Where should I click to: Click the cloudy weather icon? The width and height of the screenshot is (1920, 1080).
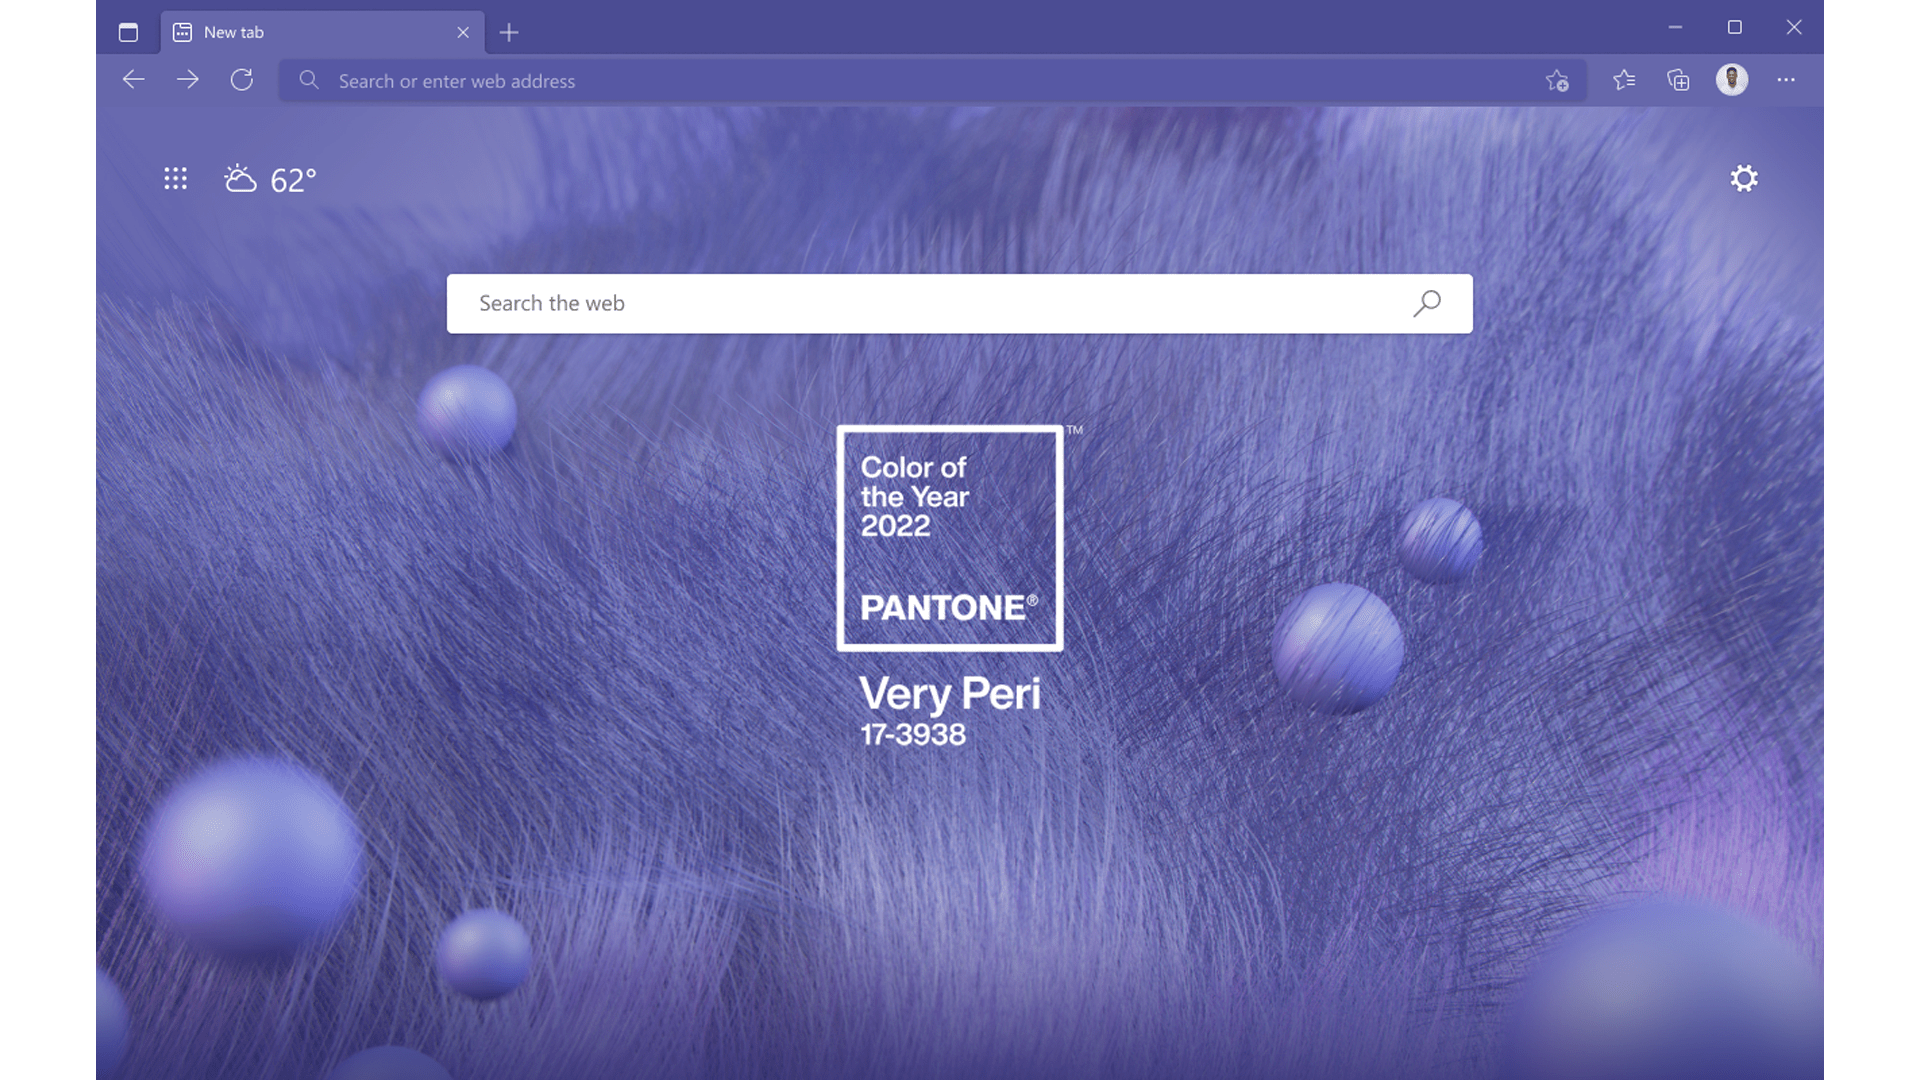tap(238, 178)
